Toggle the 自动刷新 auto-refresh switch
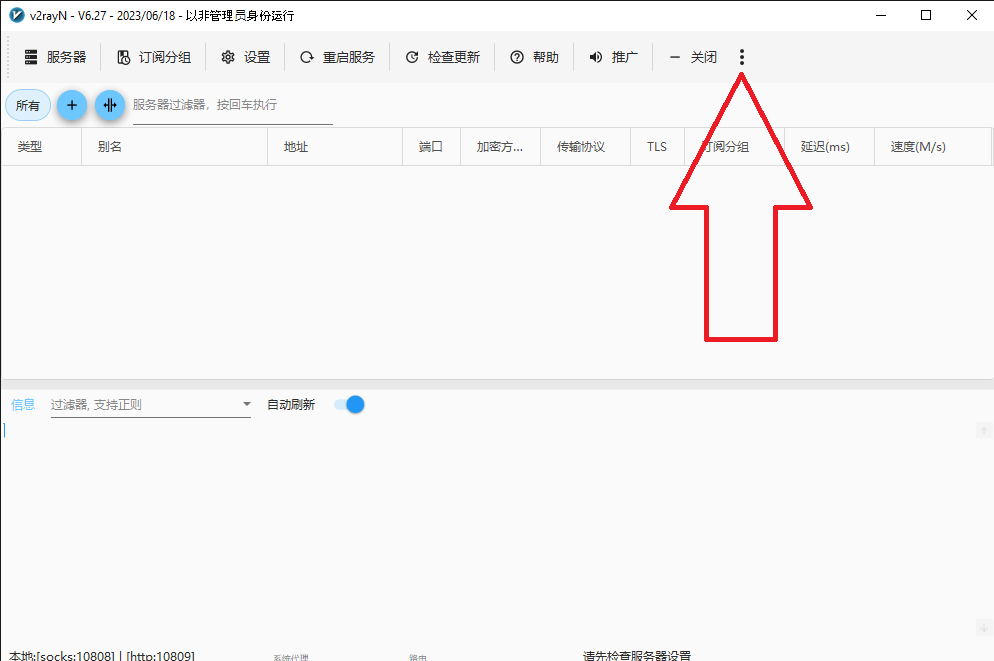This screenshot has width=994, height=661. click(x=349, y=405)
